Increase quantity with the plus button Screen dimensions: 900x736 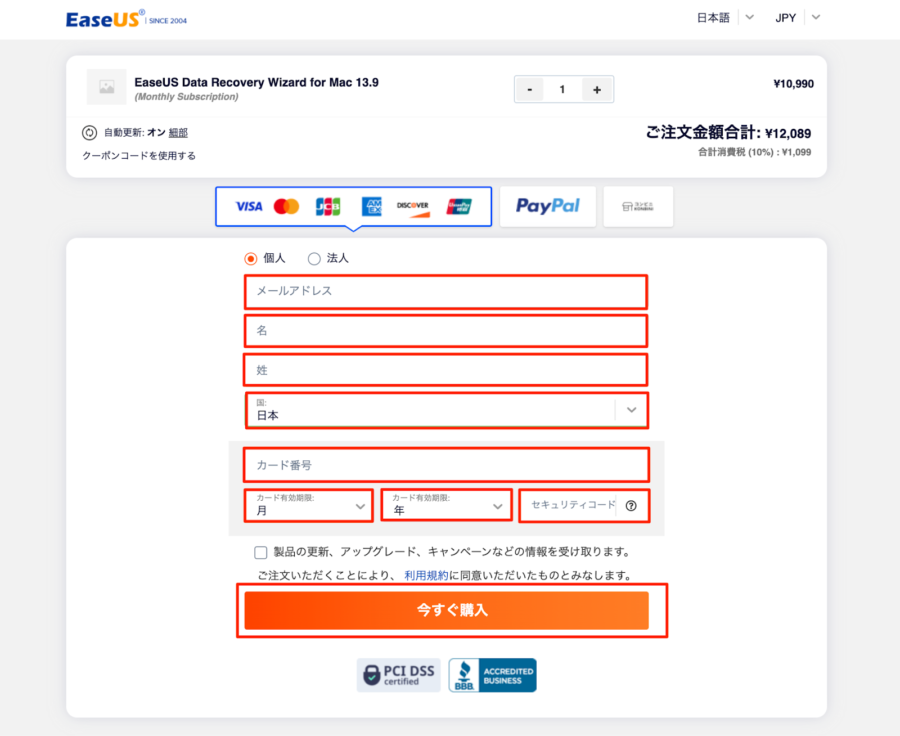point(597,90)
